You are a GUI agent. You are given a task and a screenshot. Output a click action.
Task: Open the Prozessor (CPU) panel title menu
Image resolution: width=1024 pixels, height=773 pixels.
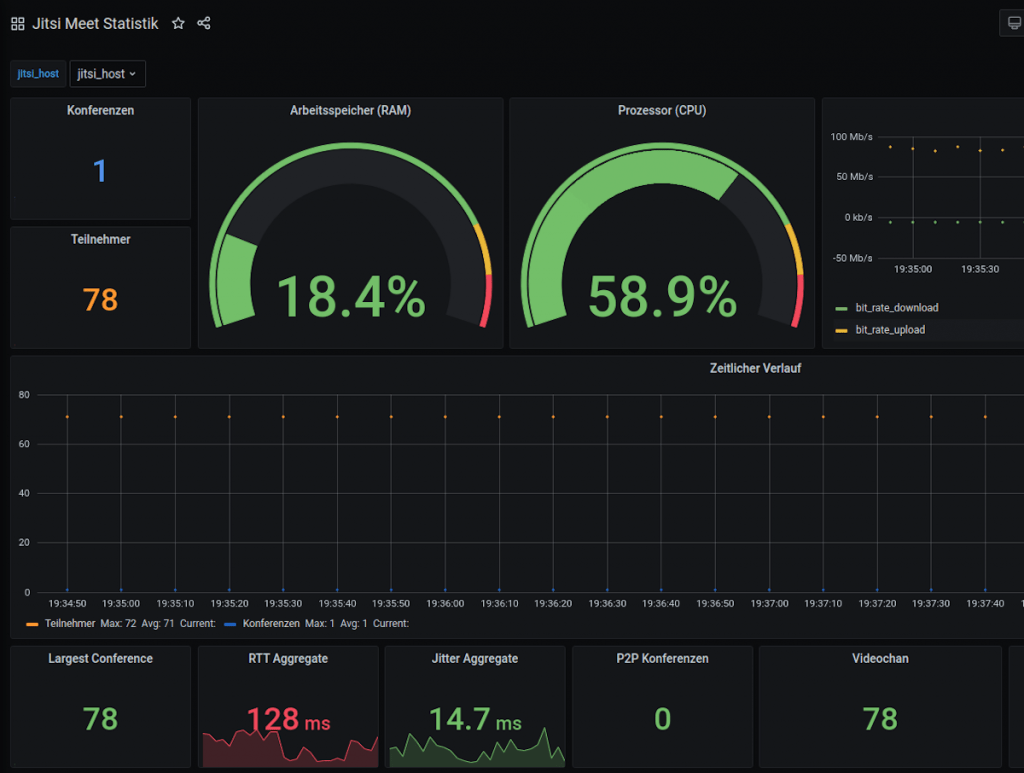661,111
